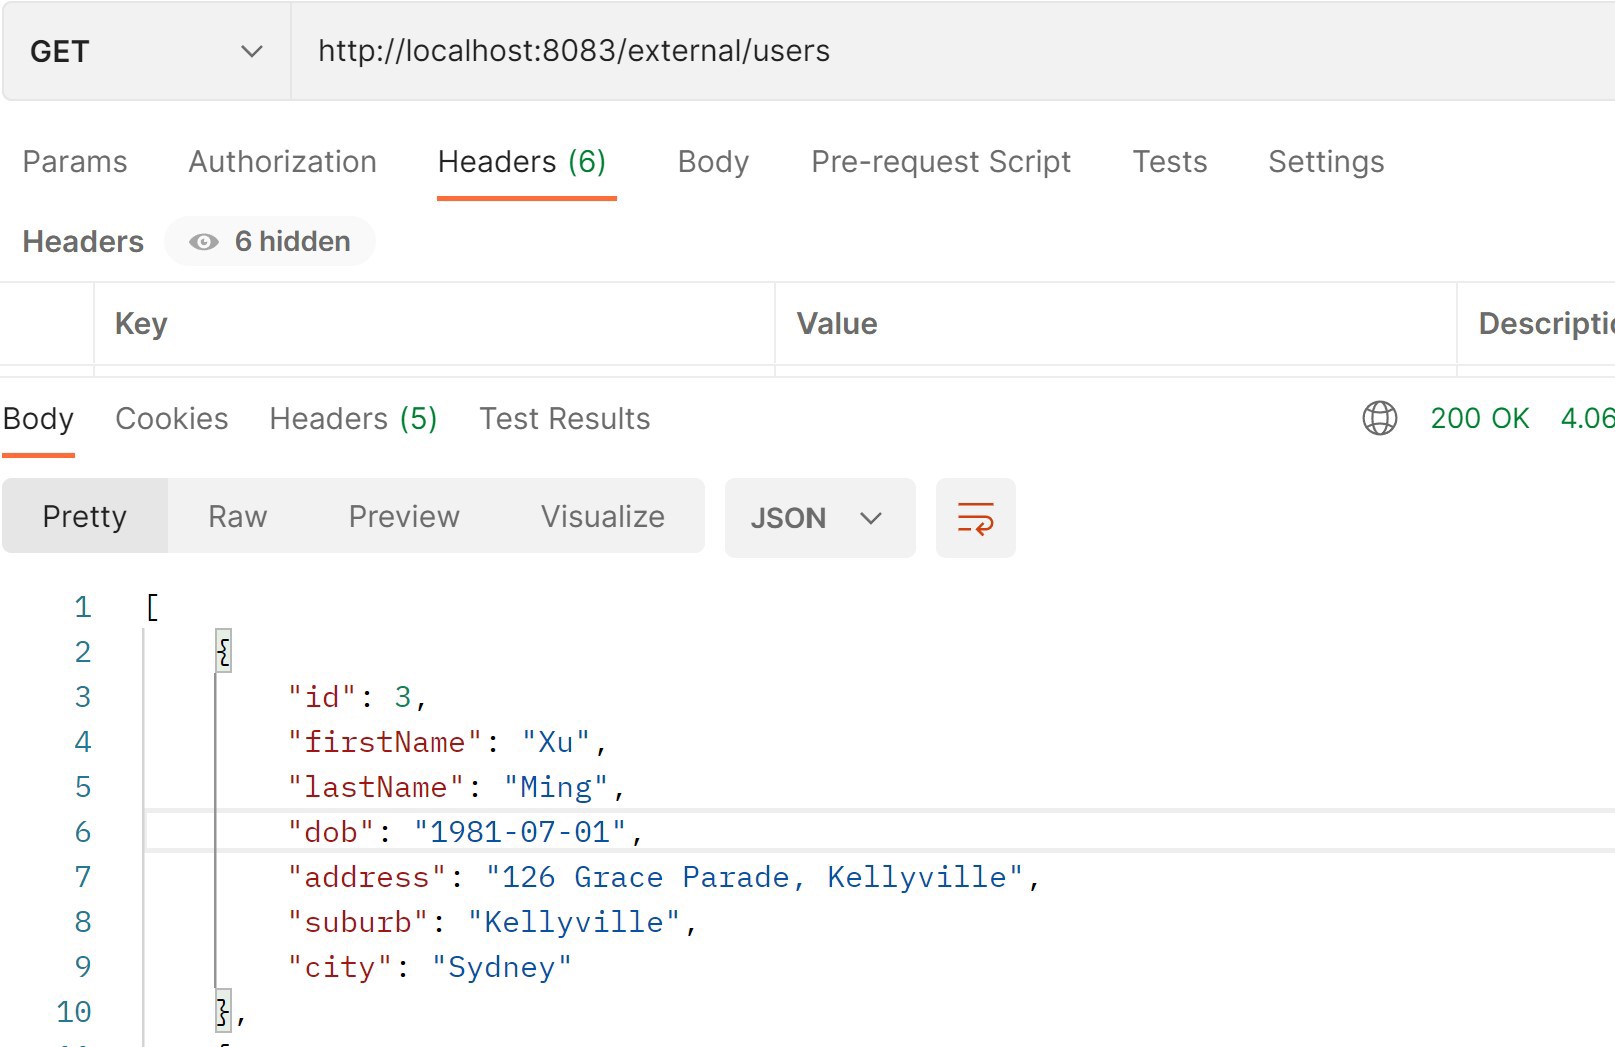Open the GET method dropdown

click(147, 51)
